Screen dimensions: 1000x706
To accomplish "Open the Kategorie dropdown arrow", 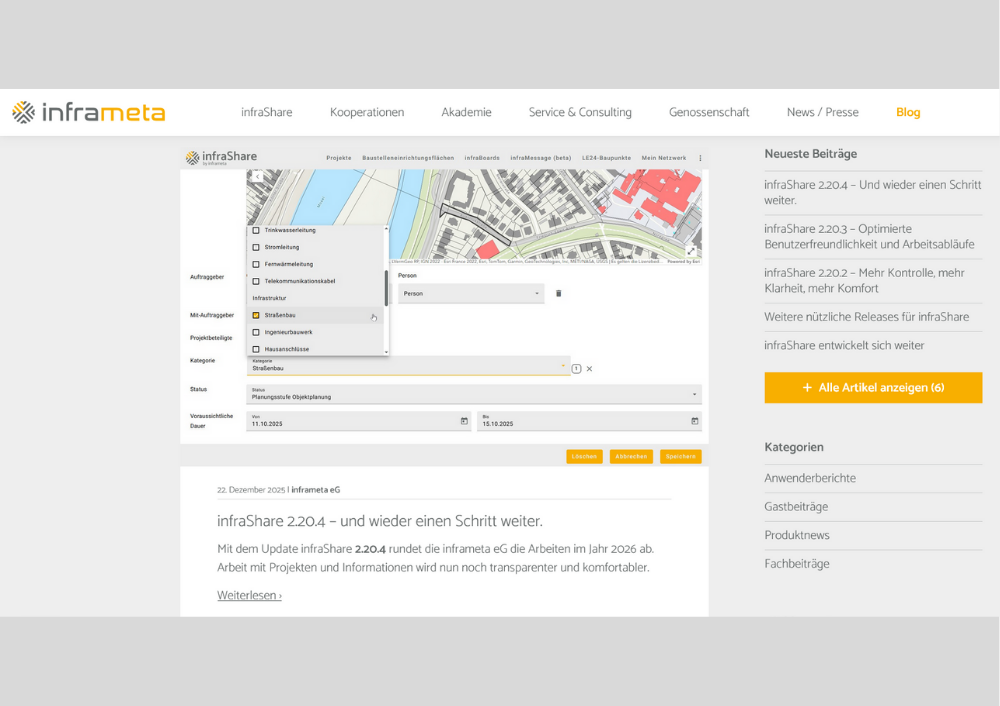I will point(563,366).
